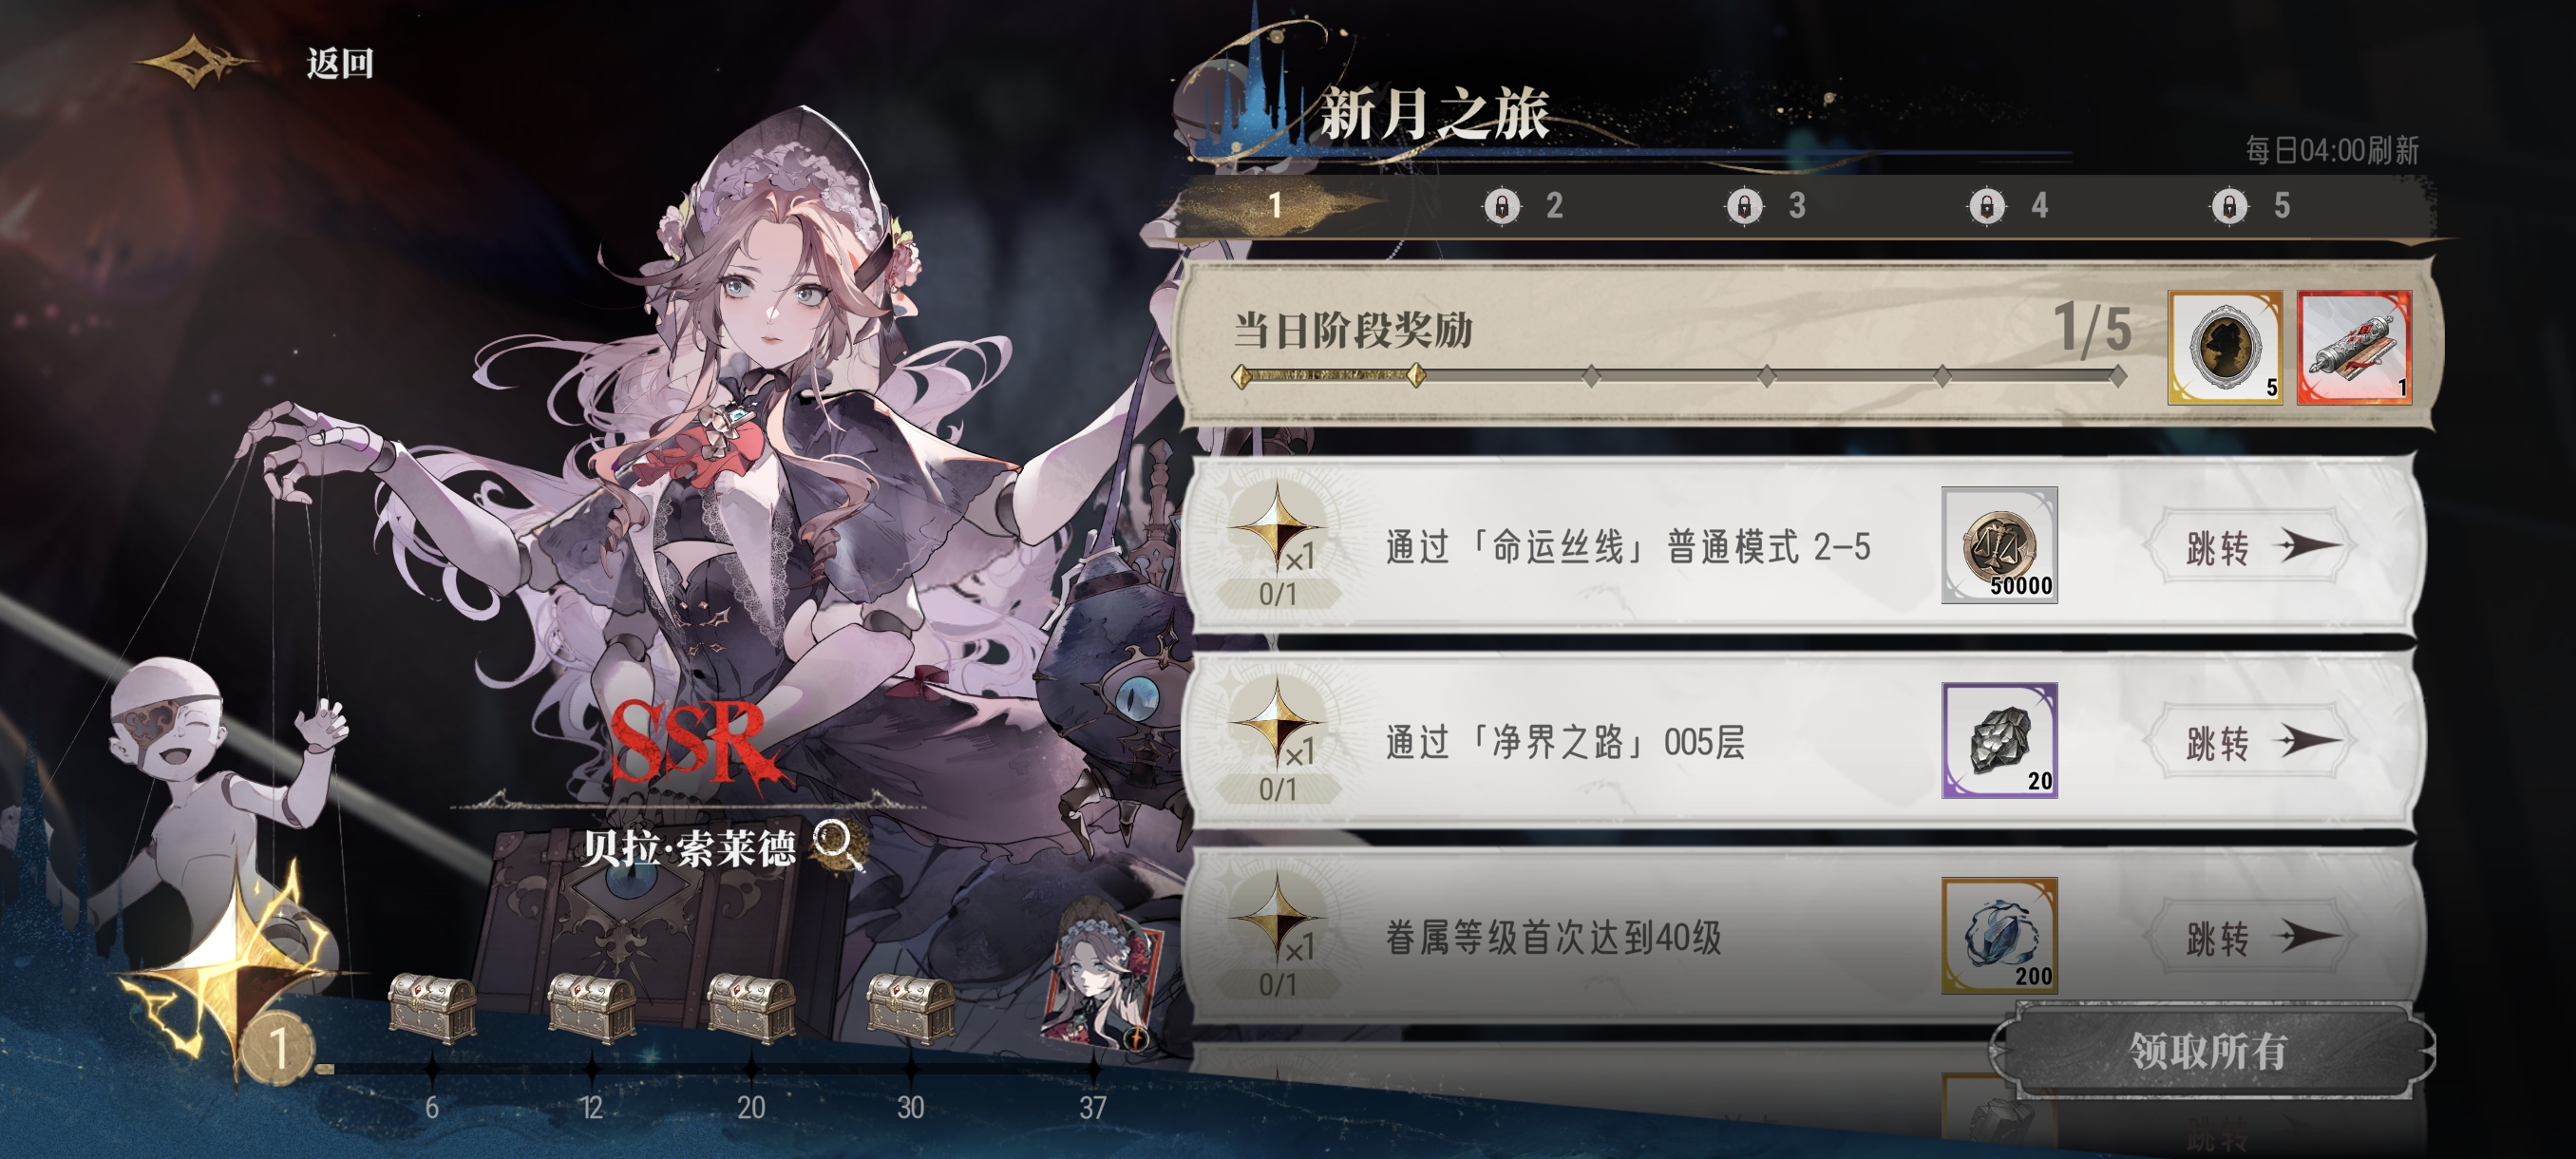Click the 当日阶段奖励 progress bar
This screenshot has width=2576, height=1159.
(x=1678, y=377)
